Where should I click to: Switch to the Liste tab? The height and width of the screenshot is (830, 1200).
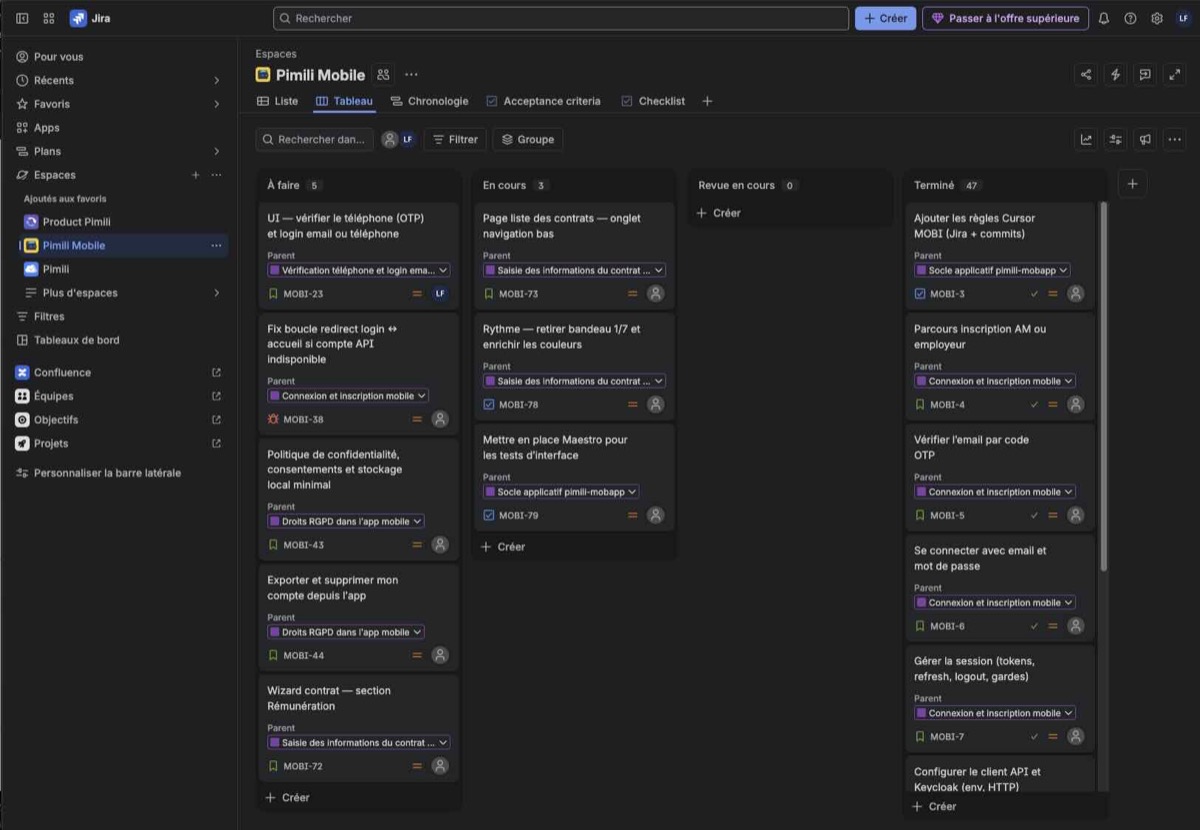277,101
